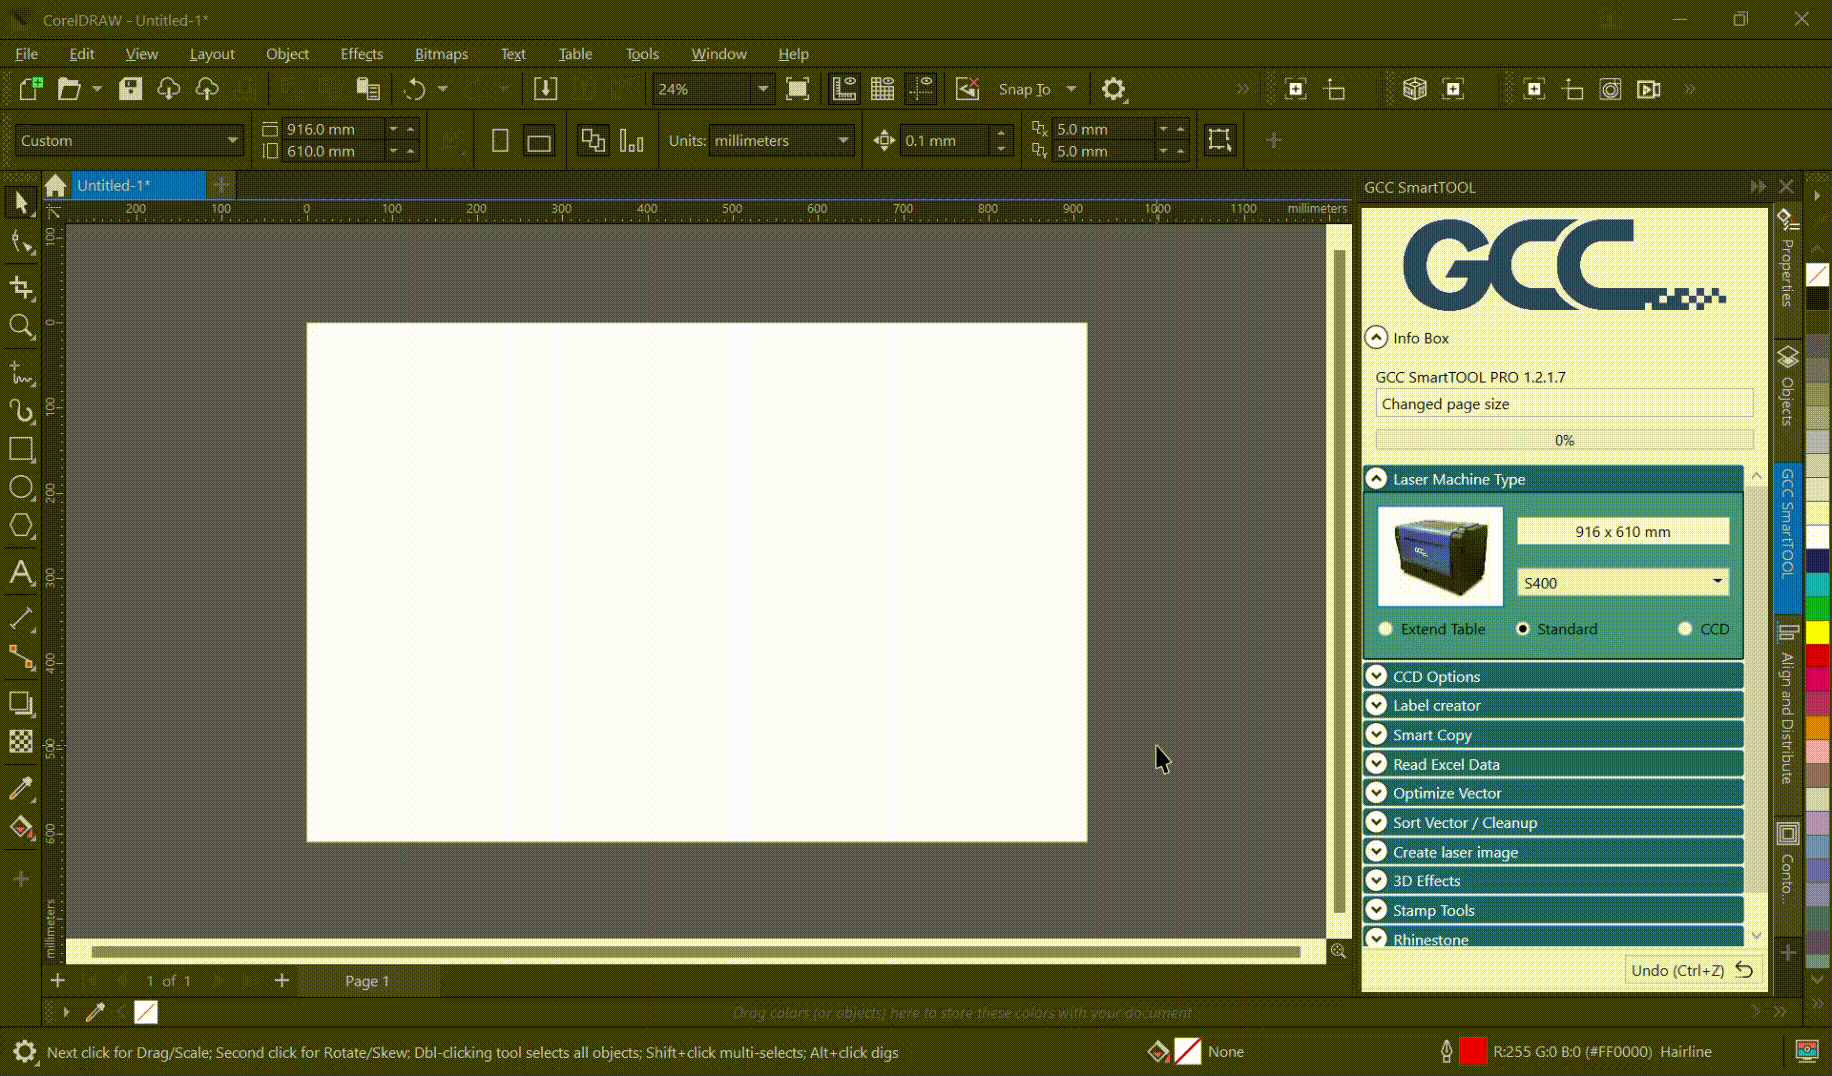The width and height of the screenshot is (1832, 1076).
Task: Select the Connector tool
Action: pyautogui.click(x=21, y=657)
